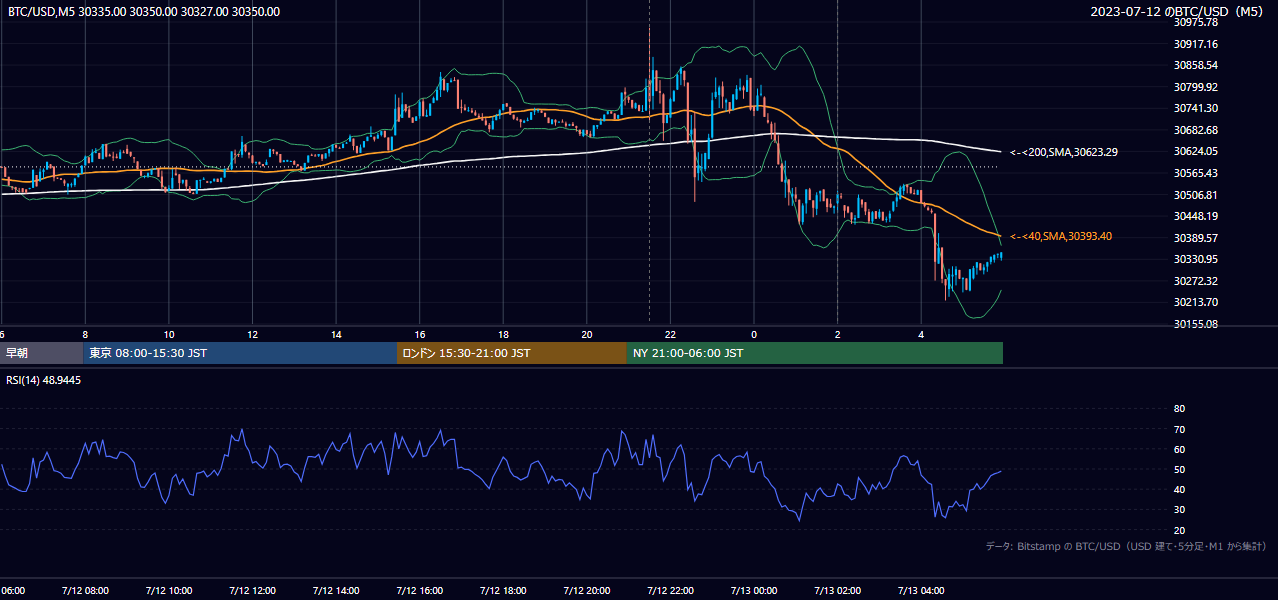The height and width of the screenshot is (600, 1278).
Task: Select the ロンドン 15:30-21:00 JST session bar
Action: (x=512, y=353)
